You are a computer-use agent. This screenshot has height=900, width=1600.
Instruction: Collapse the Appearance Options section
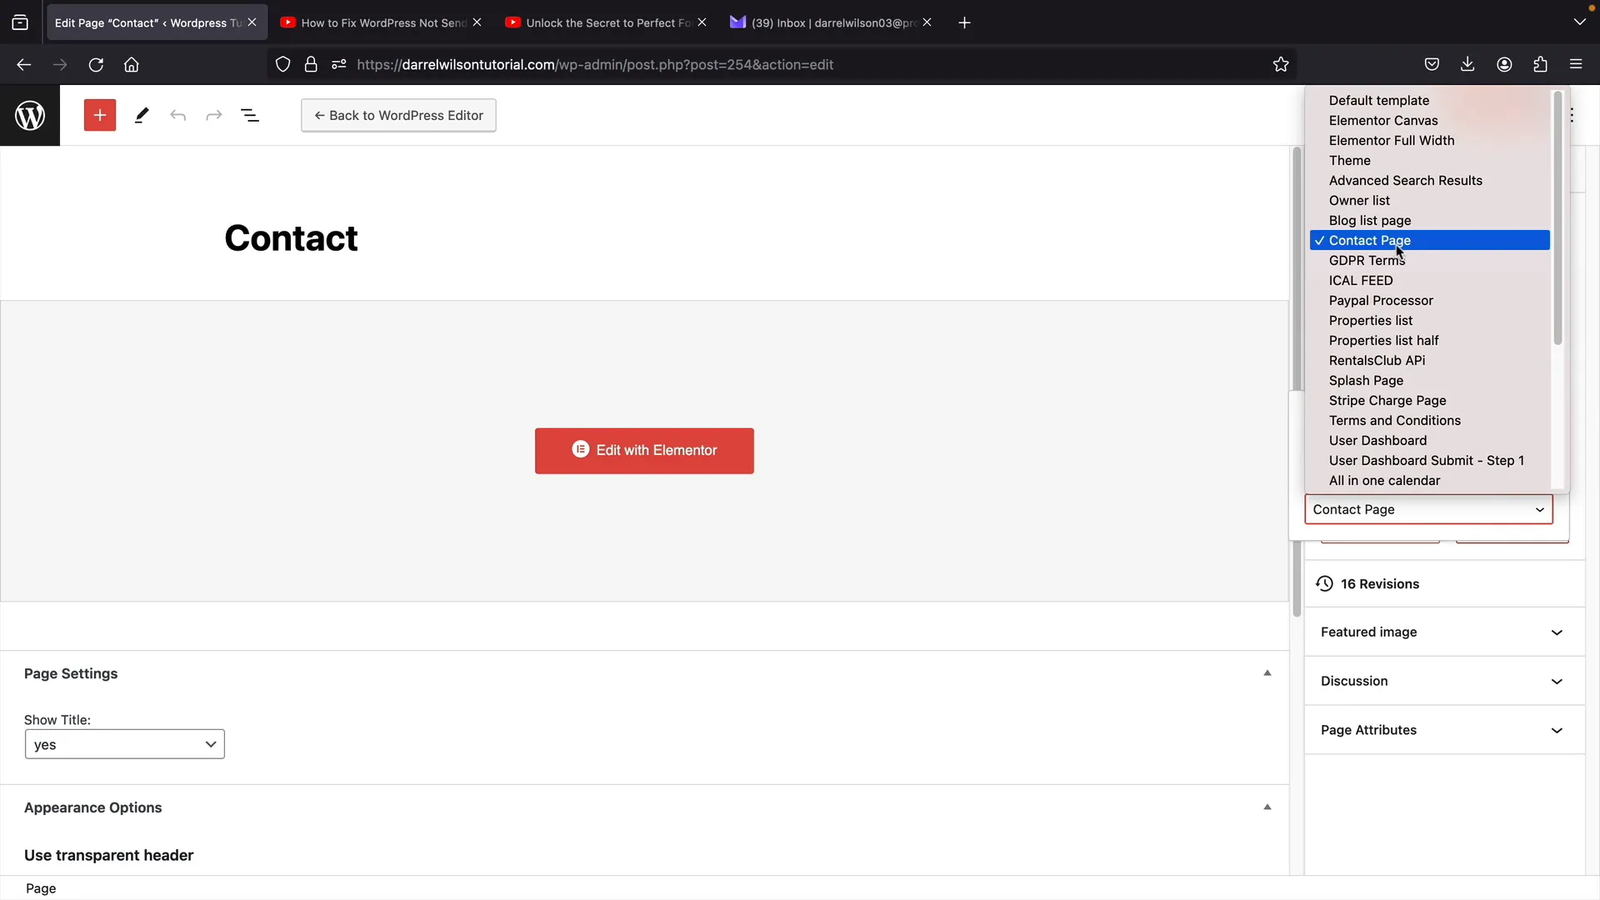[1267, 807]
